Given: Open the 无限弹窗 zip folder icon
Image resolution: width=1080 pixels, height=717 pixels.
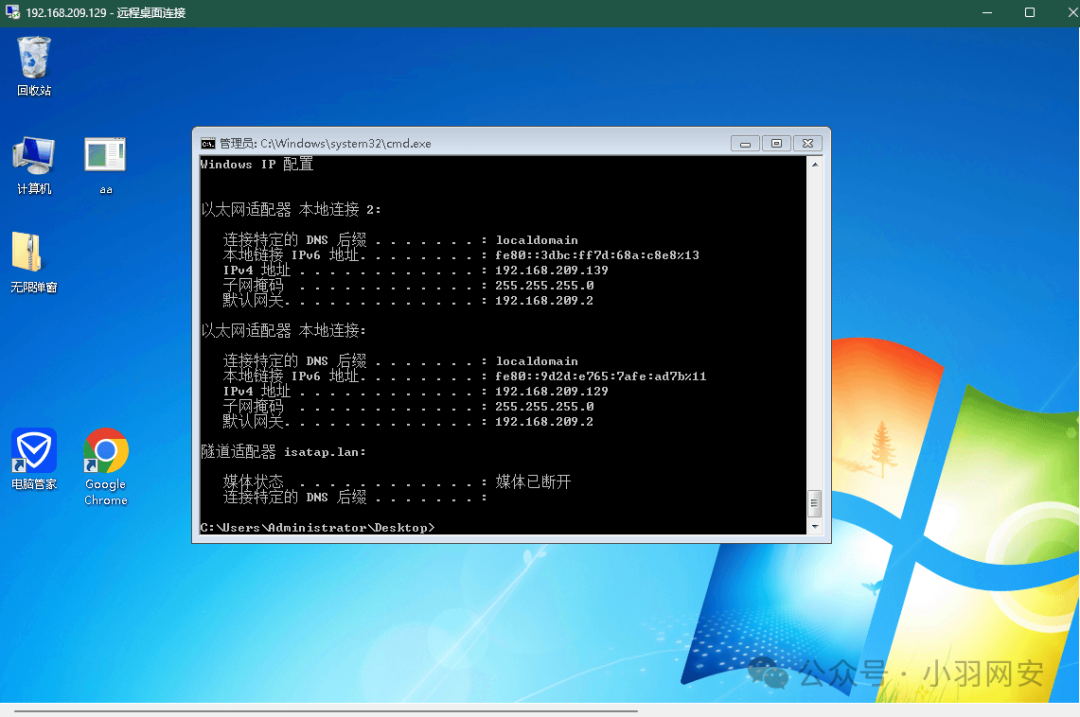Looking at the screenshot, I should (34, 262).
